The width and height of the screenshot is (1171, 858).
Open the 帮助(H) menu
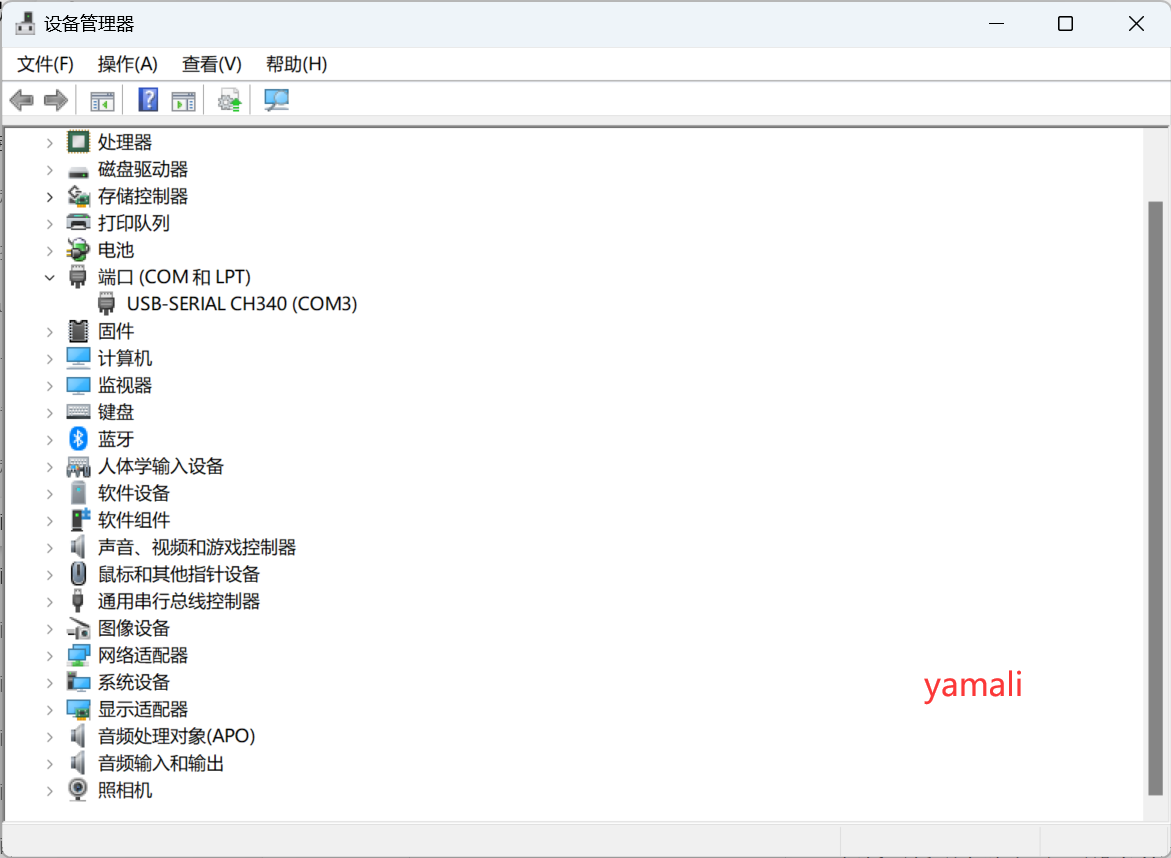[296, 64]
